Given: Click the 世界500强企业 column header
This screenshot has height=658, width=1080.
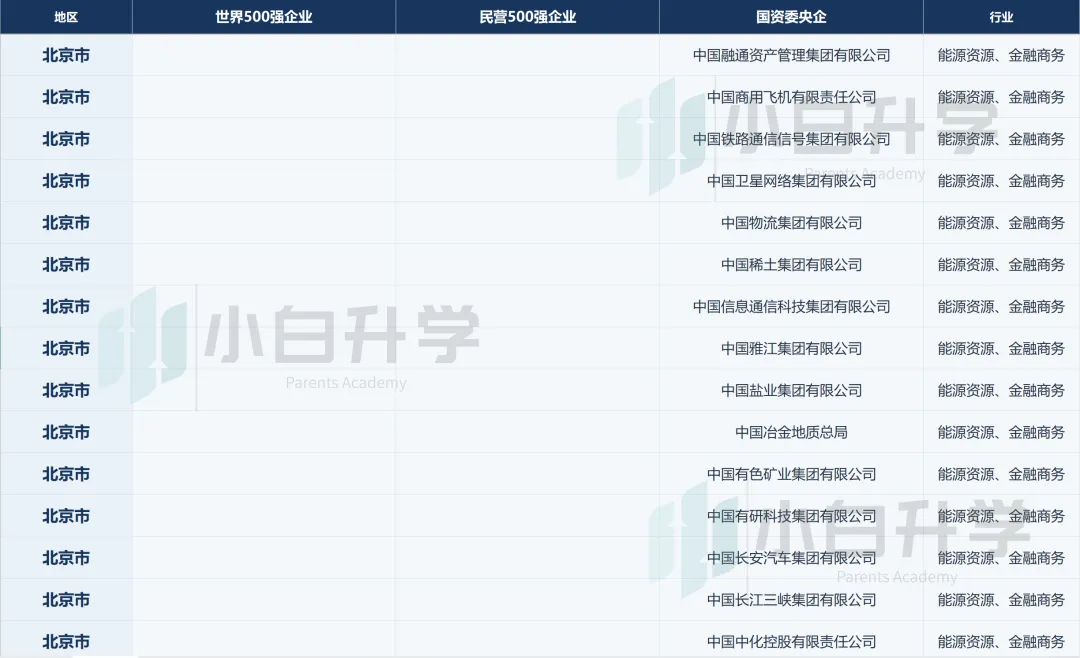Looking at the screenshot, I should pyautogui.click(x=264, y=17).
